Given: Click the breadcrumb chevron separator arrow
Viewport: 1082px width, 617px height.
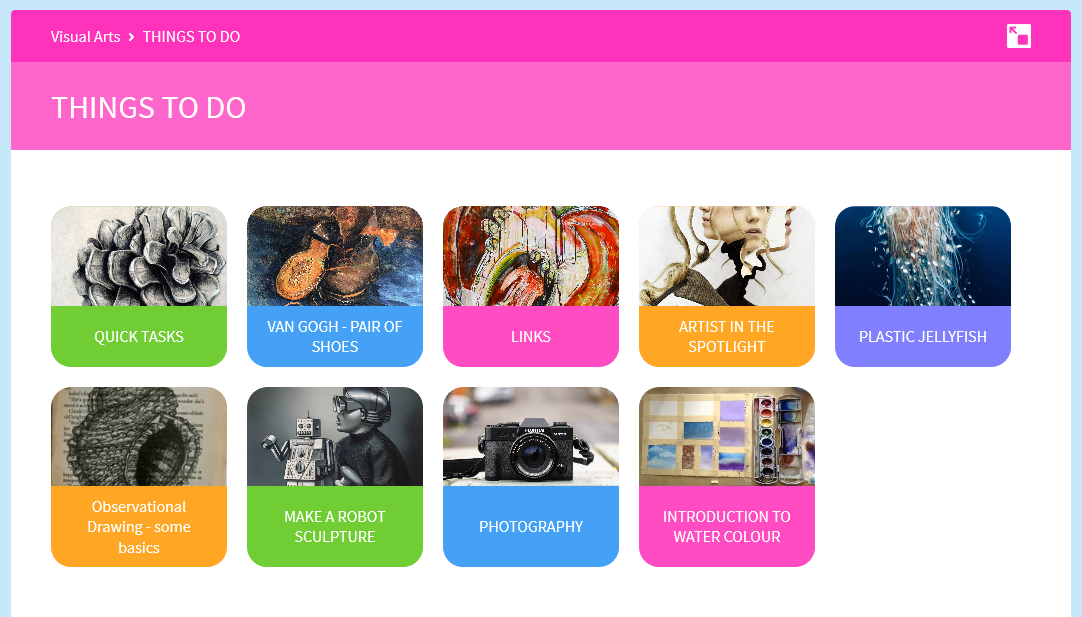Looking at the screenshot, I should tap(131, 37).
